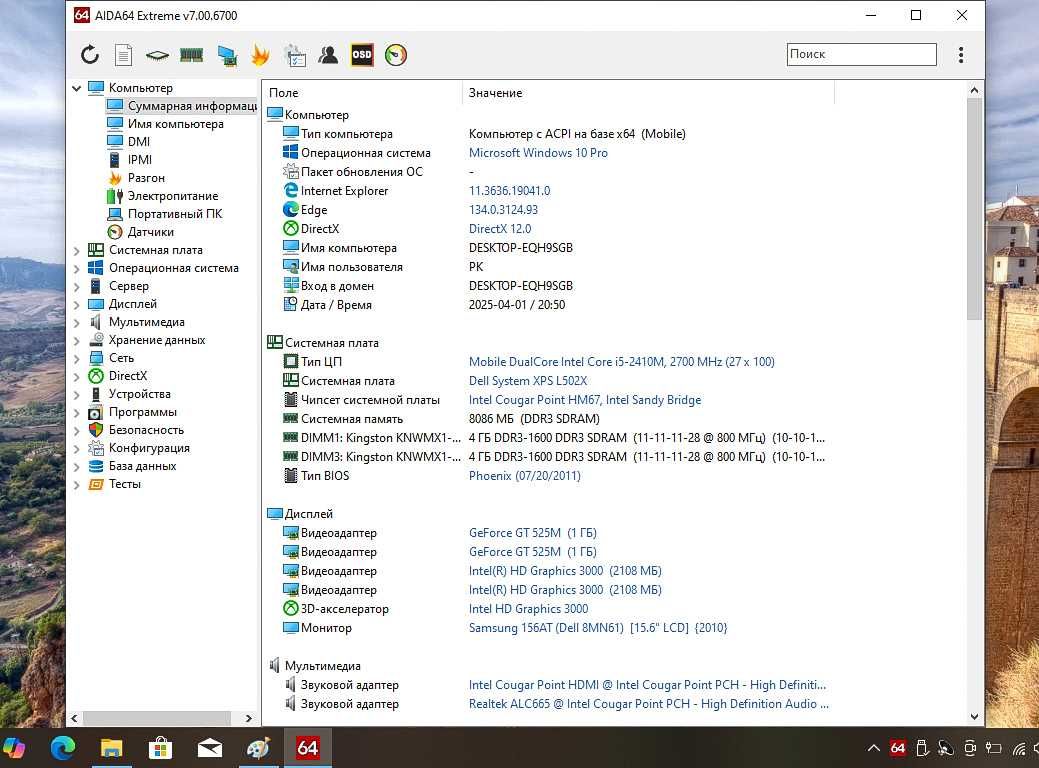The height and width of the screenshot is (768, 1039).
Task: Click the Refresh toolbar icon
Action: tap(89, 55)
